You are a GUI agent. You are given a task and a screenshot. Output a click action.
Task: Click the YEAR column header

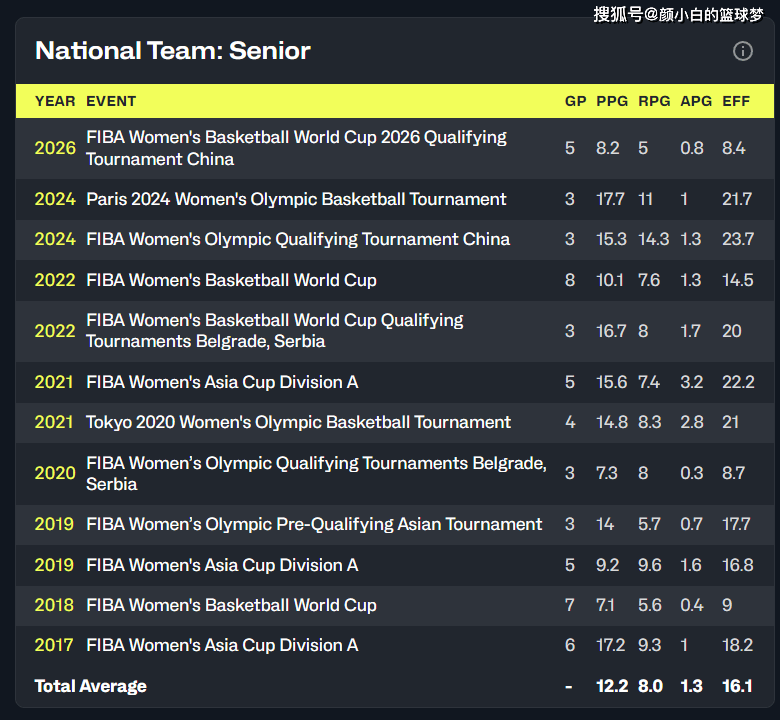(55, 101)
